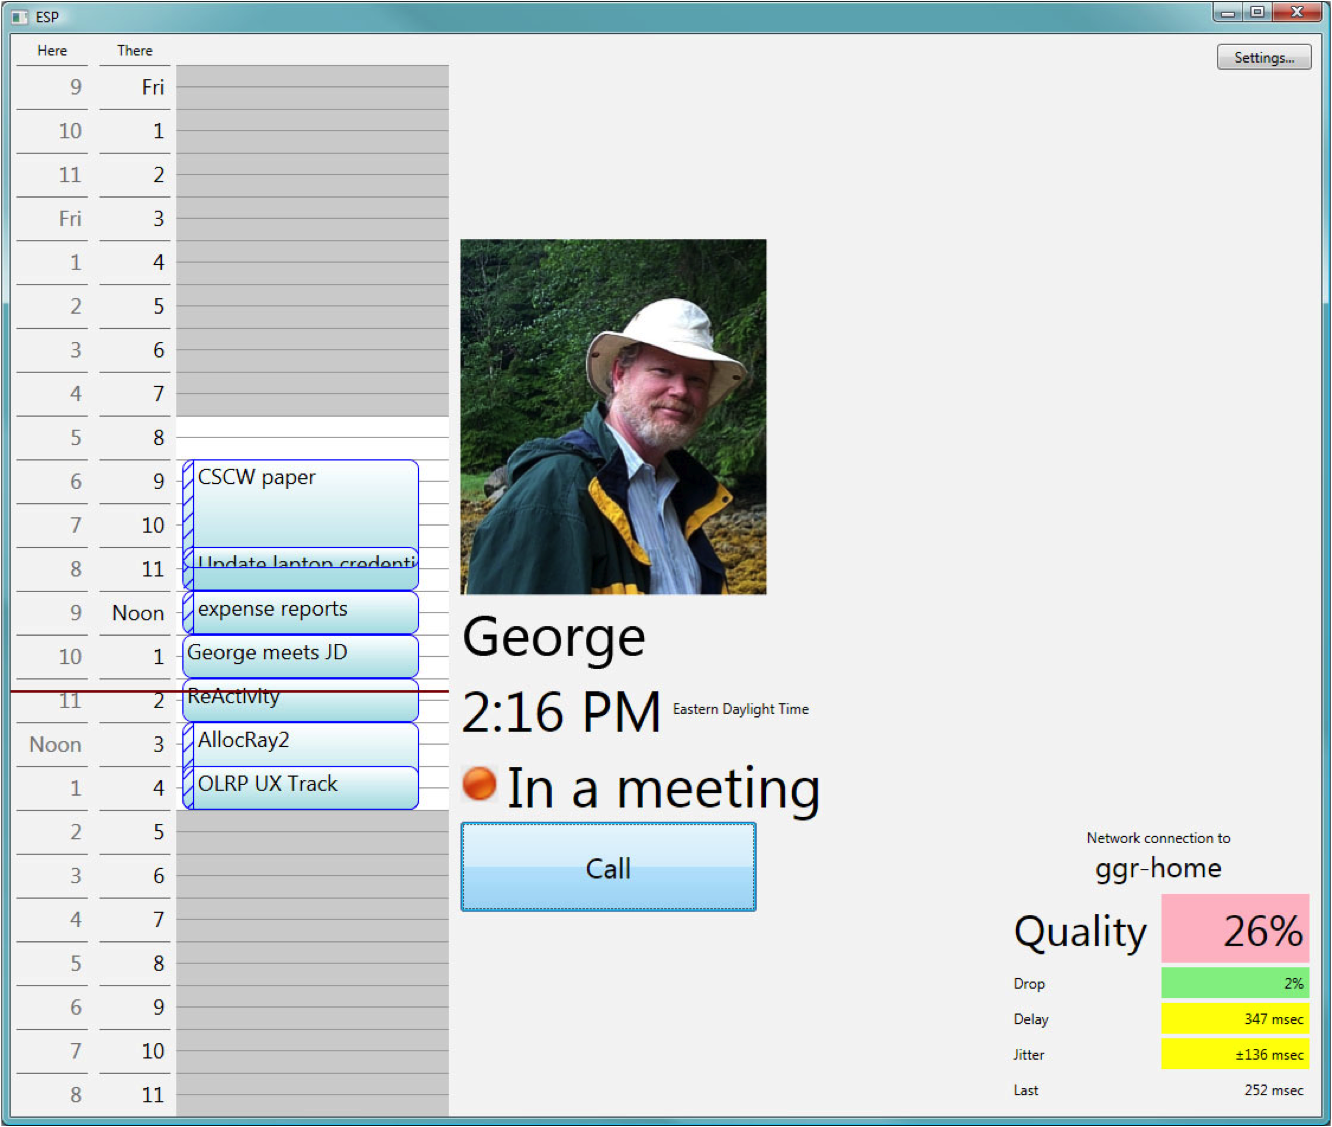
Task: Select the George meets JD event
Action: pos(300,655)
